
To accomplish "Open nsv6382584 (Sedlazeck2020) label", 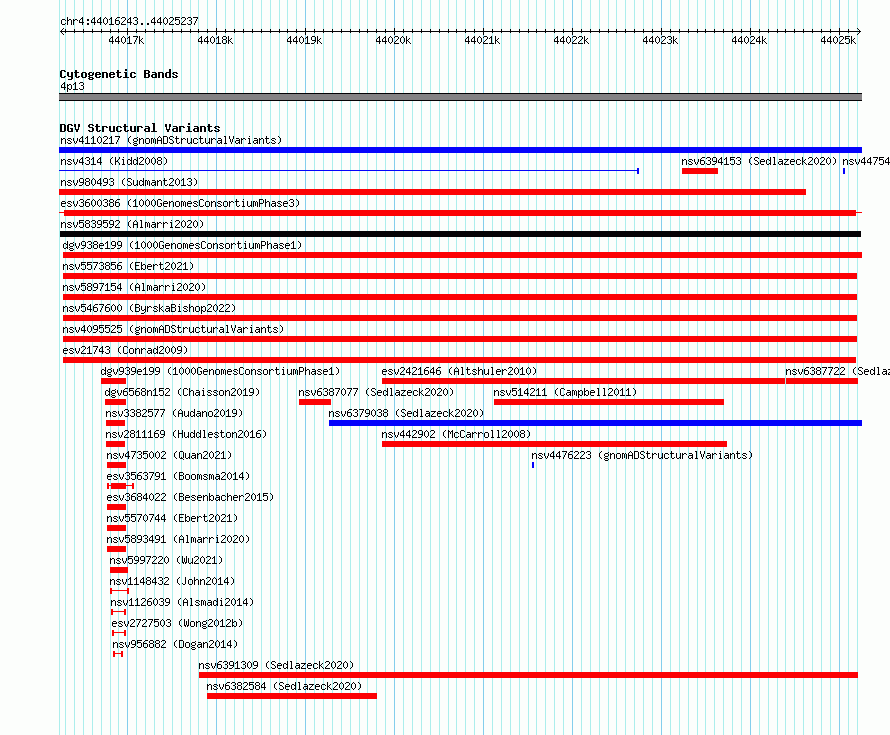I will pos(284,686).
